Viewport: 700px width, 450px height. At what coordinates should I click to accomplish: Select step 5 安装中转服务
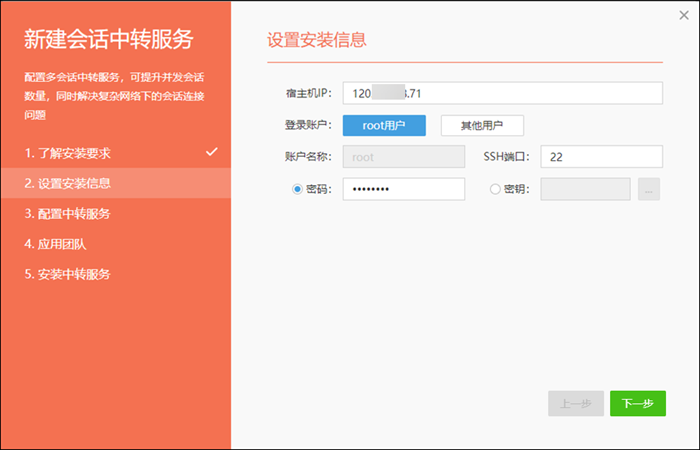pyautogui.click(x=68, y=273)
